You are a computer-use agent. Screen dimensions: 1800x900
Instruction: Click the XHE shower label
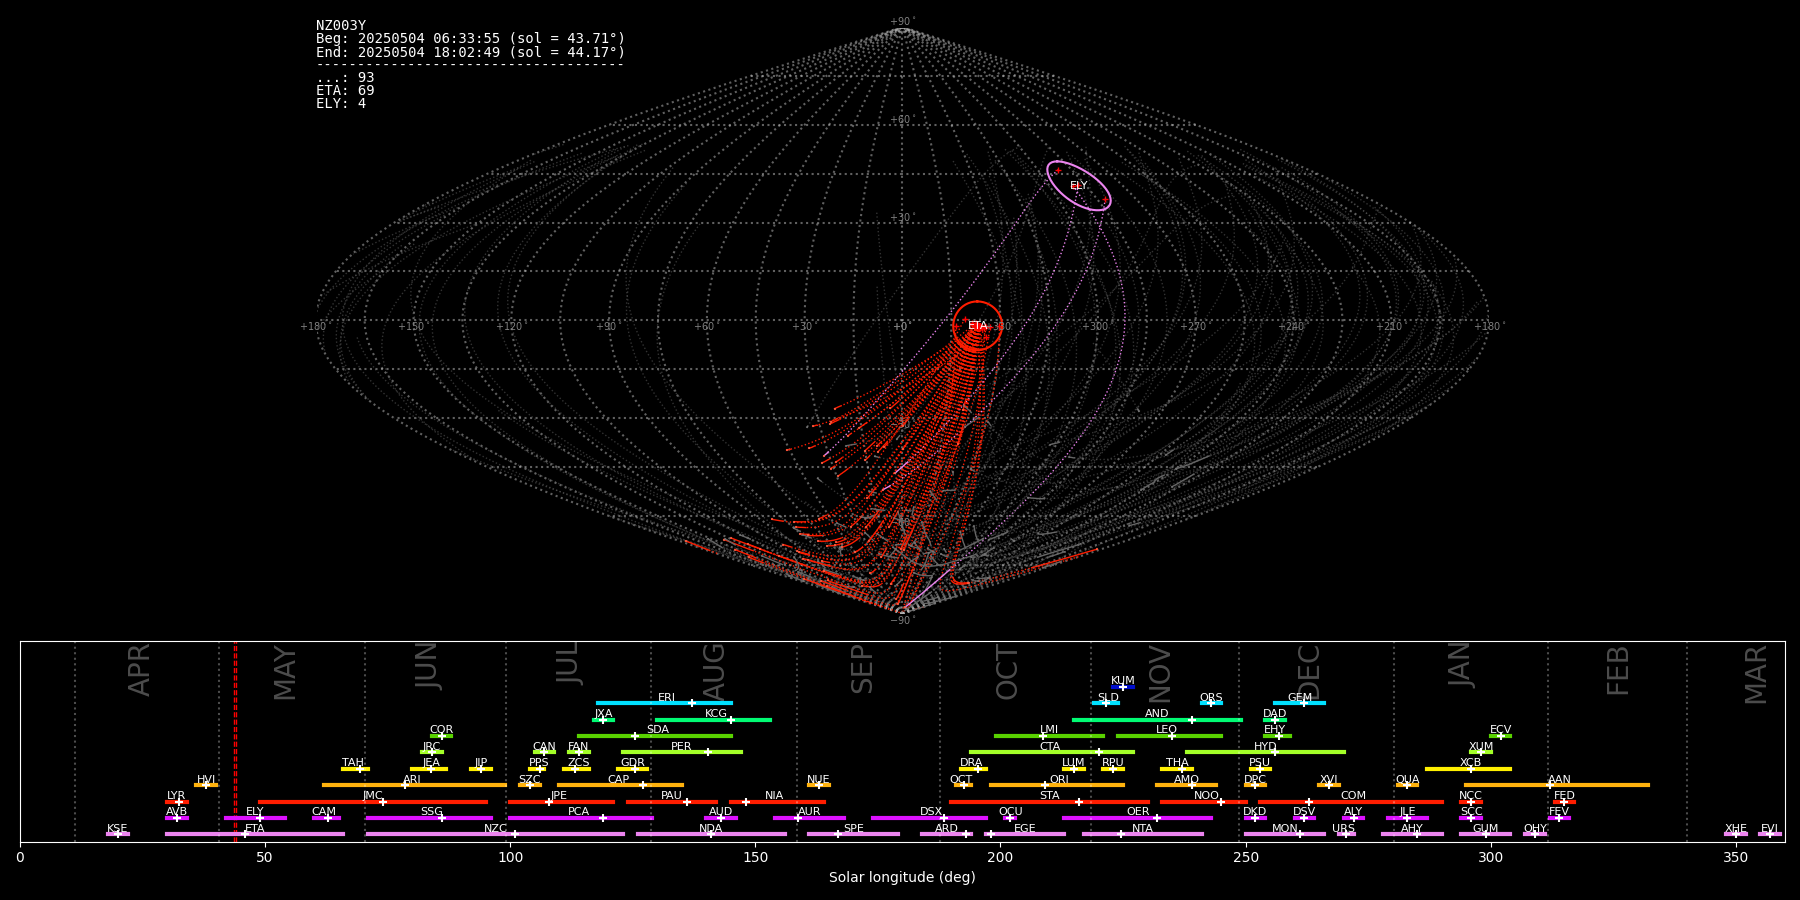(x=1735, y=829)
